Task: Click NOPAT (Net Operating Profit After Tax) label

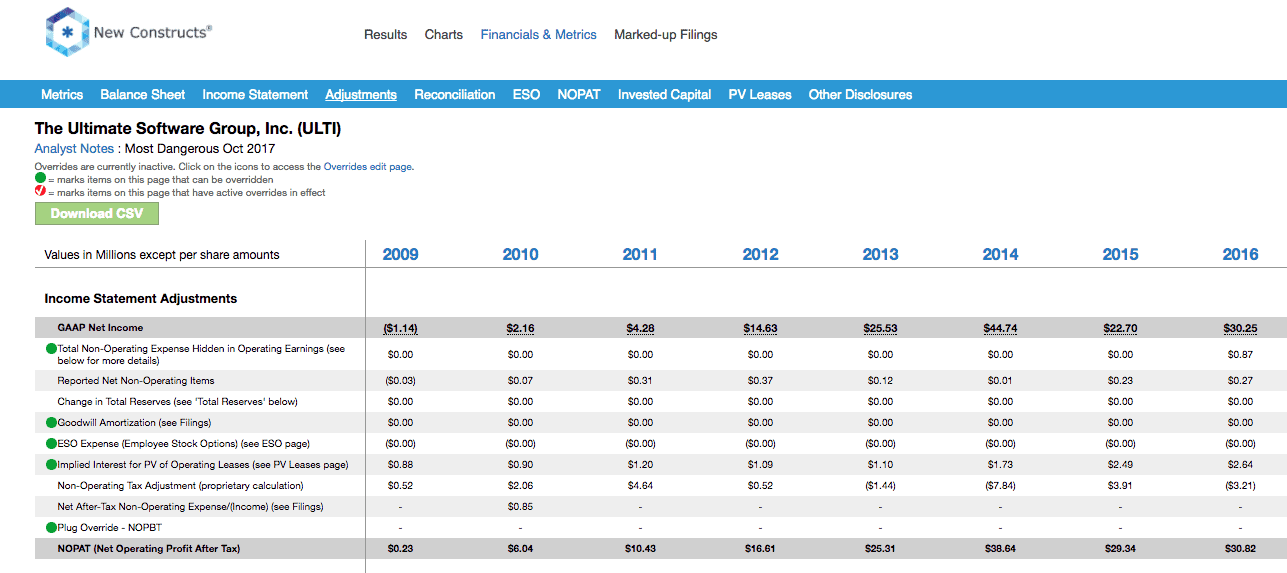Action: pos(149,549)
